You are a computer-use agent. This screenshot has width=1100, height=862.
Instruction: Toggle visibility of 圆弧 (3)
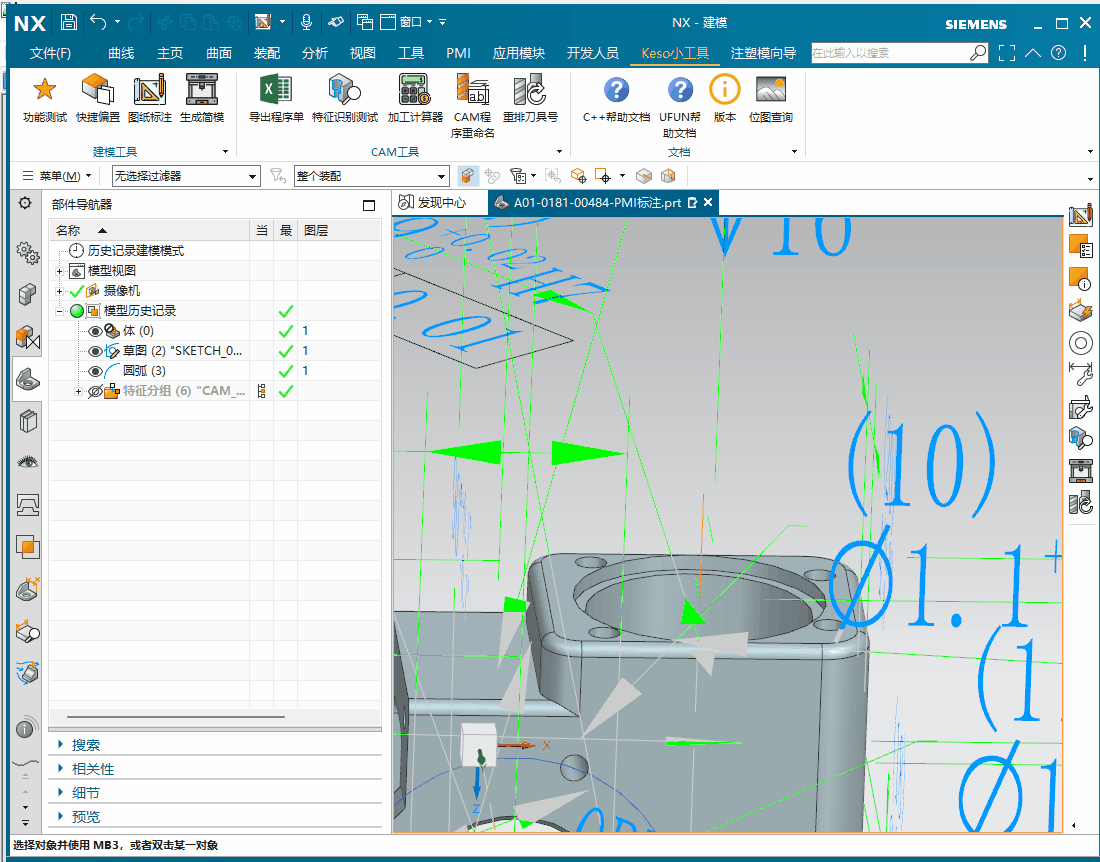click(x=95, y=372)
